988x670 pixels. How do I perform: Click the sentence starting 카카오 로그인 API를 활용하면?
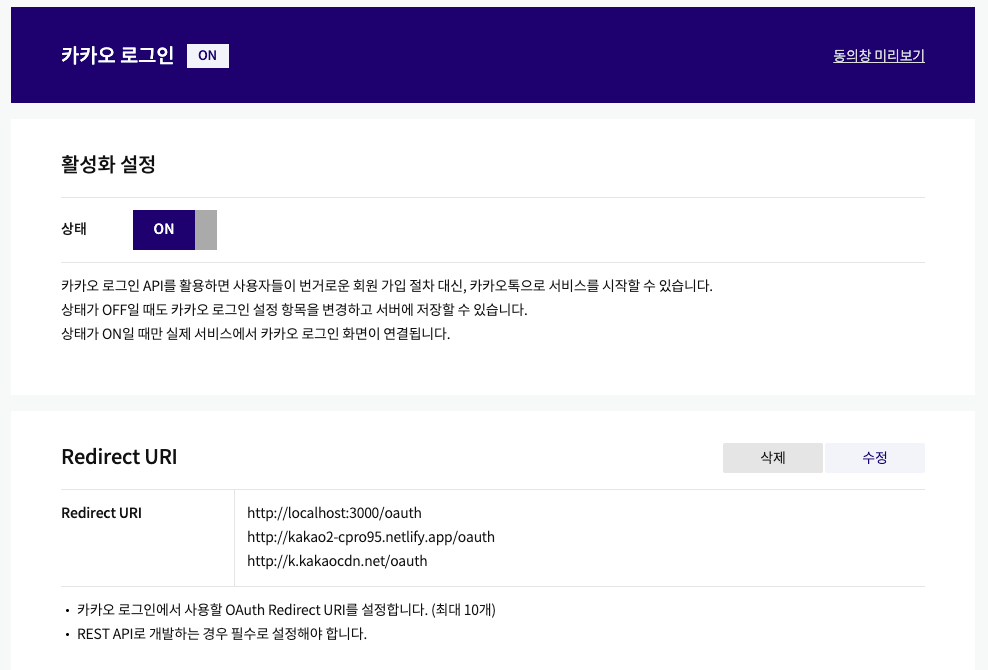pyautogui.click(x=387, y=286)
